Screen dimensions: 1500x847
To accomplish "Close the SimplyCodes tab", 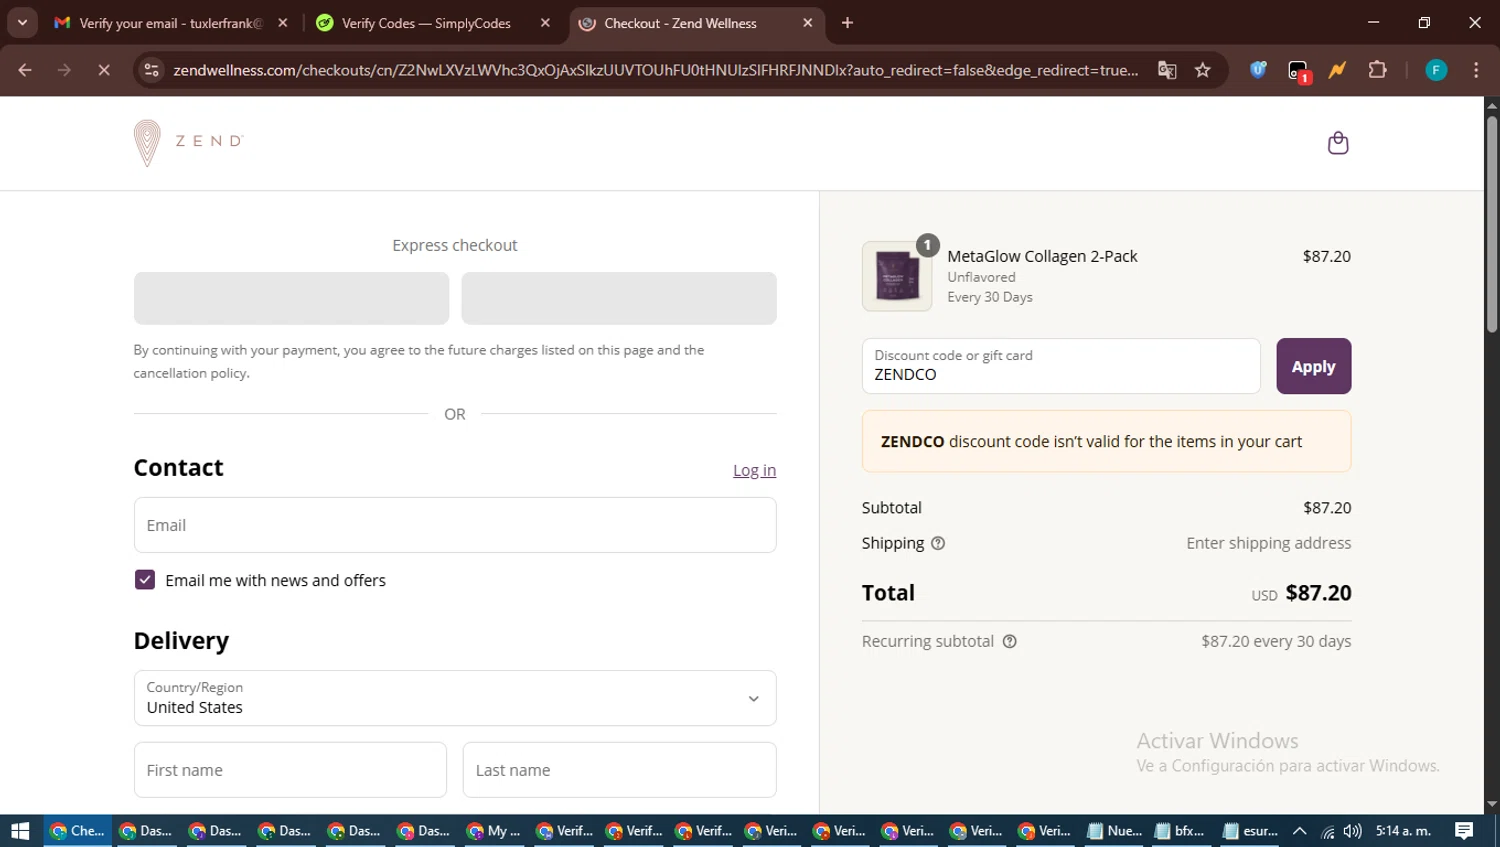I will click(545, 22).
